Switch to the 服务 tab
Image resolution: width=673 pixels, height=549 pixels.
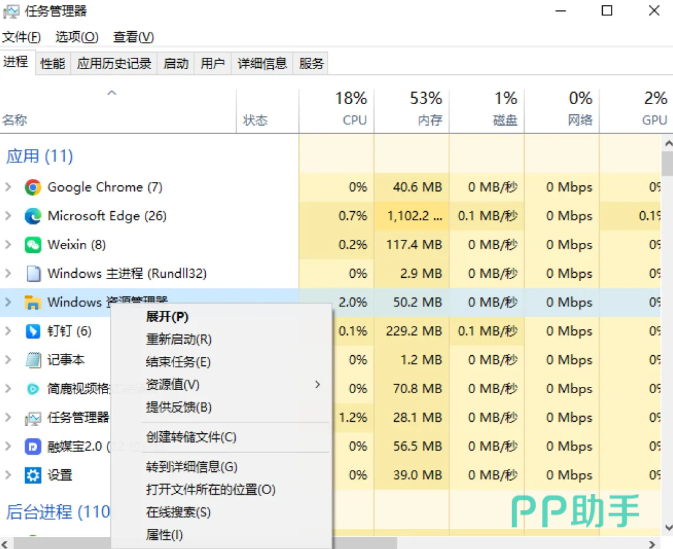coord(311,64)
